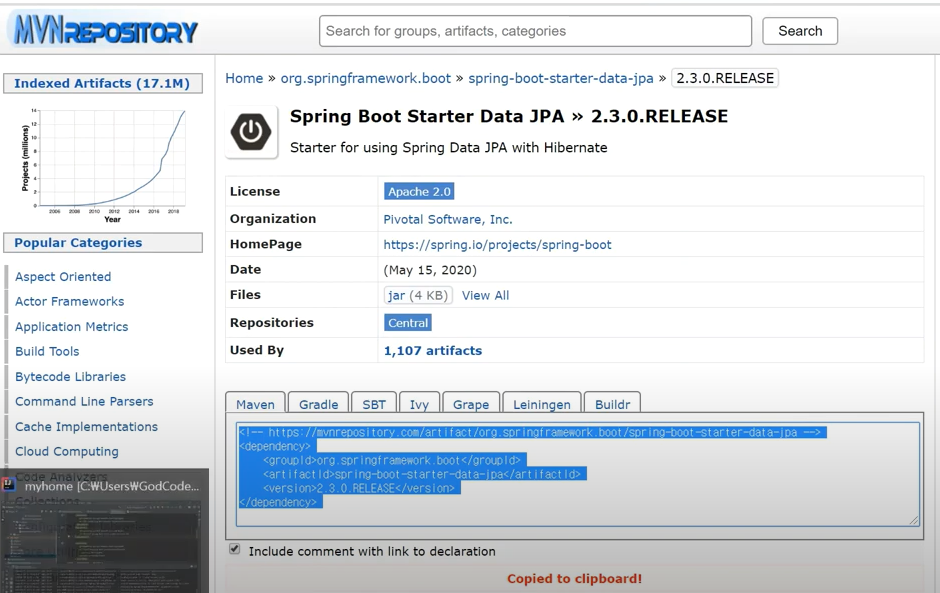Click the '(May 15, 2020)' date value
Image resolution: width=940 pixels, height=593 pixels.
pos(430,270)
